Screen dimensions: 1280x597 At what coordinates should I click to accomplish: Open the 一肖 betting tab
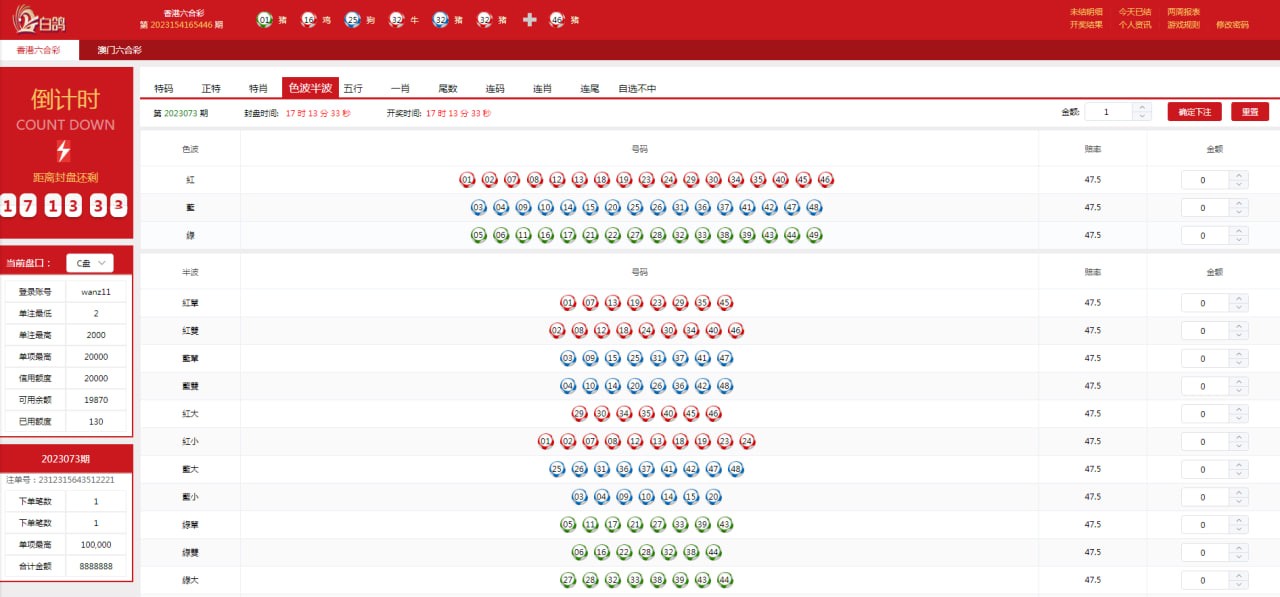[400, 88]
